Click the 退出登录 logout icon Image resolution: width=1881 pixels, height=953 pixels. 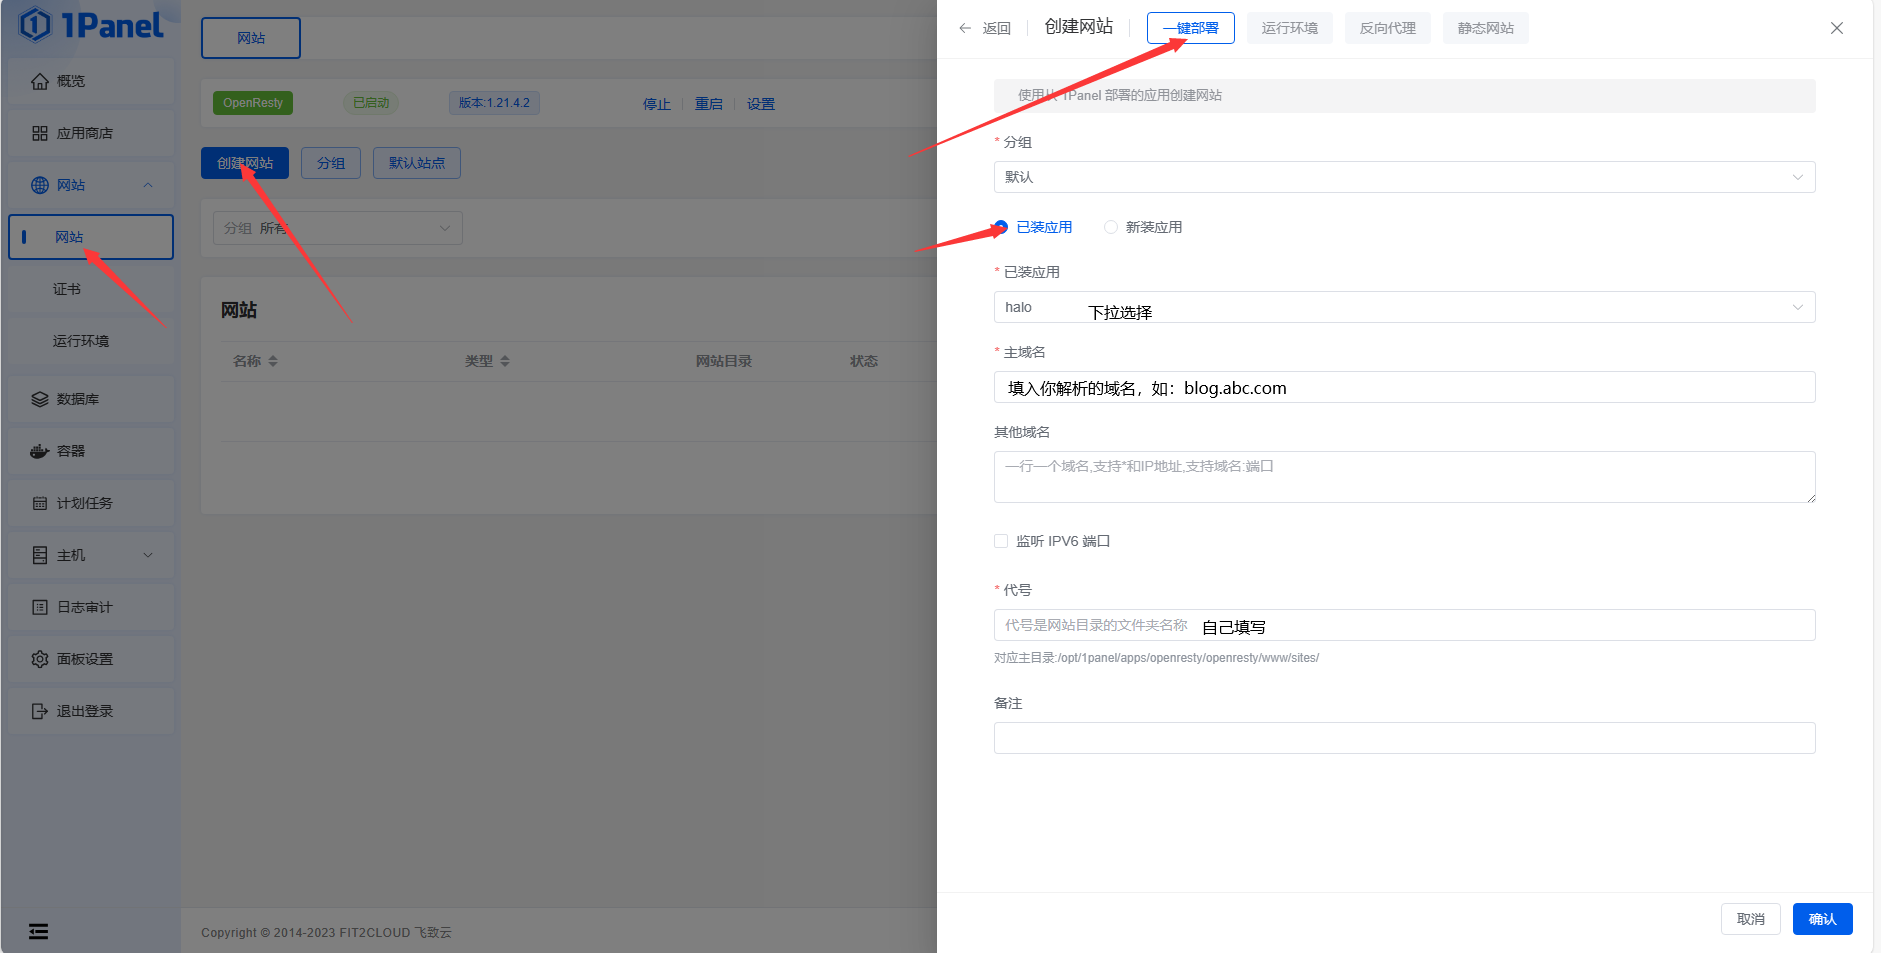[40, 711]
